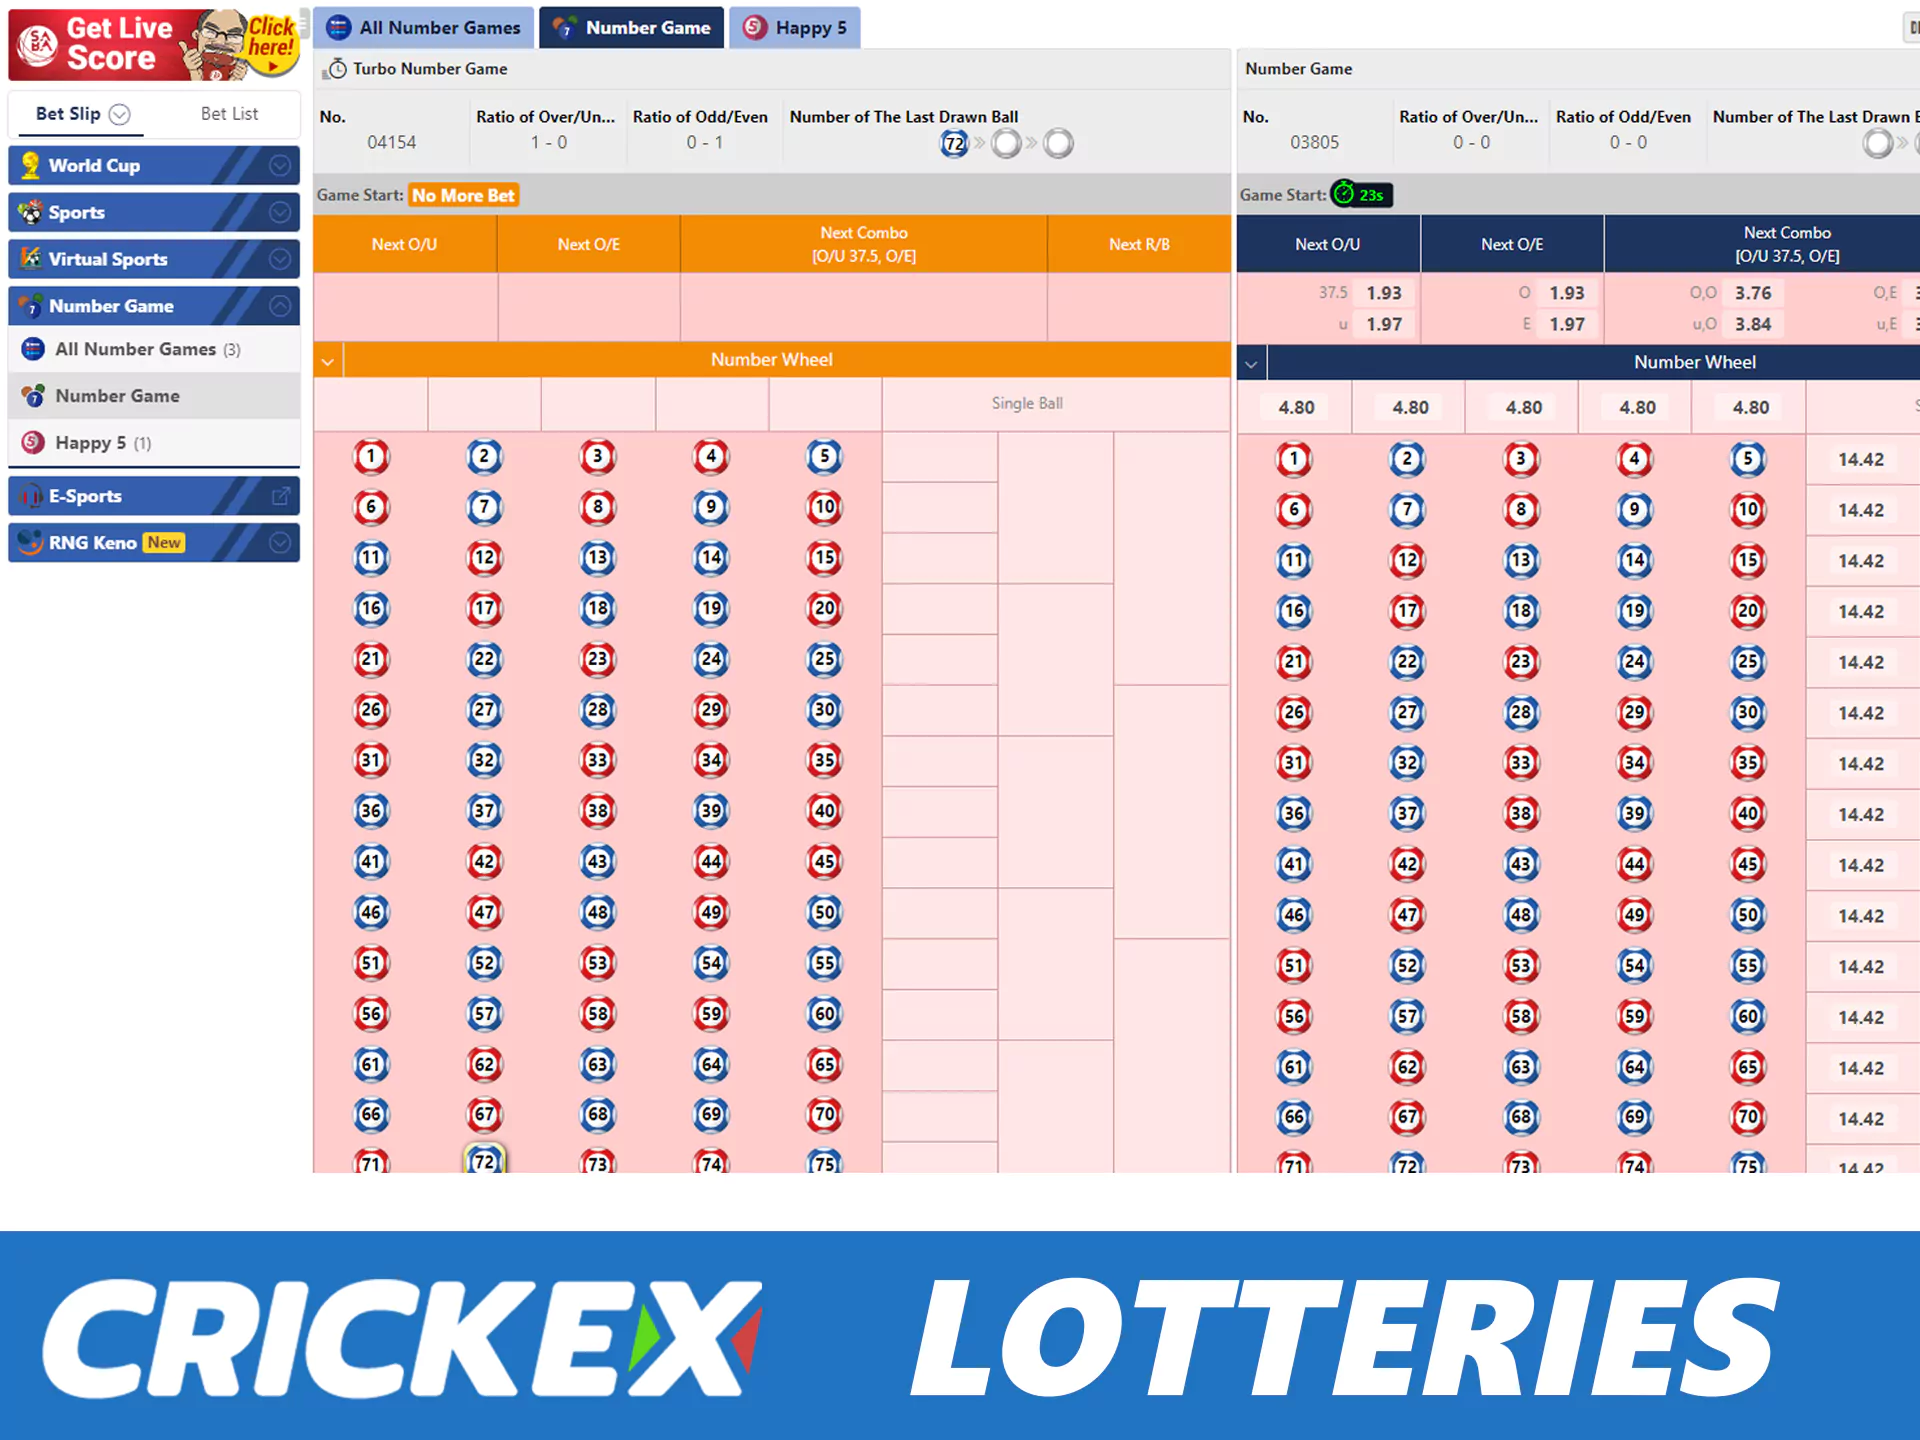Select ball 36 in right Number Game
Viewport: 1920px width, 1440px height.
click(x=1294, y=814)
